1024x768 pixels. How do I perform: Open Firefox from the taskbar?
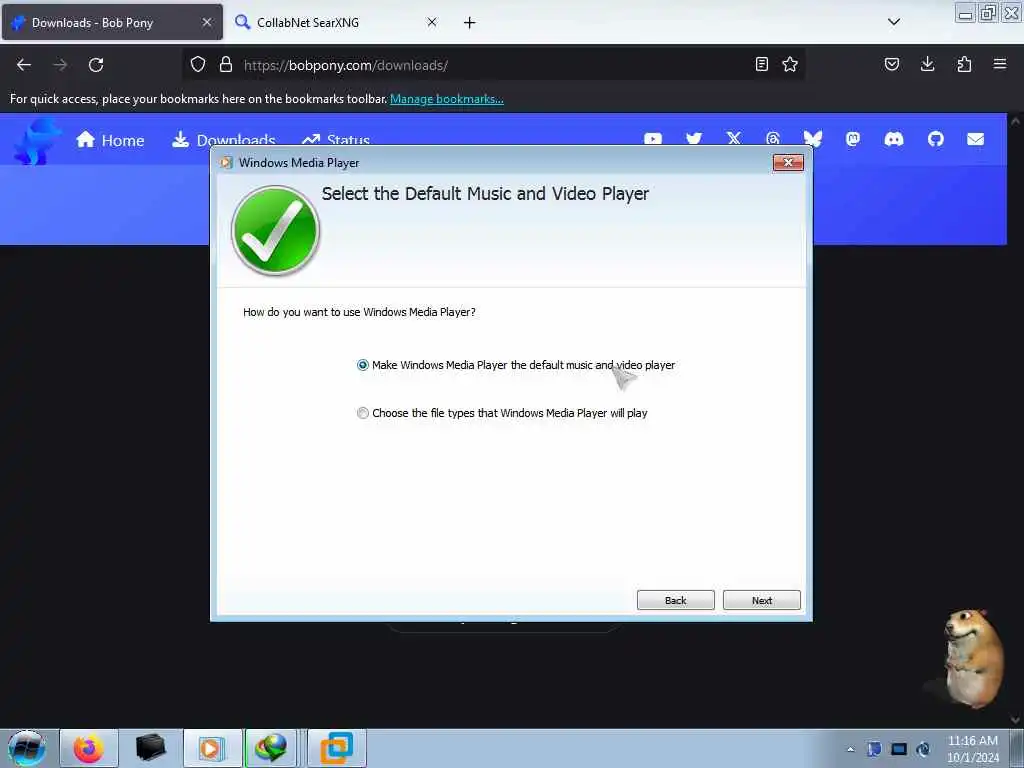click(x=89, y=748)
